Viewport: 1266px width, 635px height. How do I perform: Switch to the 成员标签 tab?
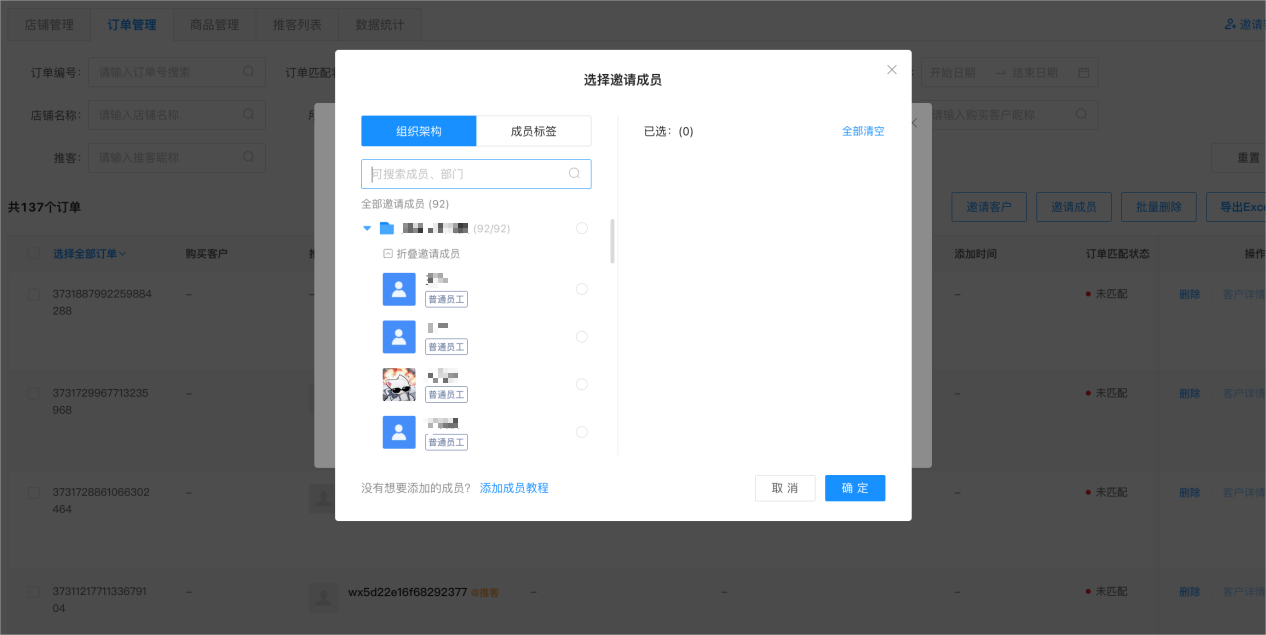click(534, 130)
